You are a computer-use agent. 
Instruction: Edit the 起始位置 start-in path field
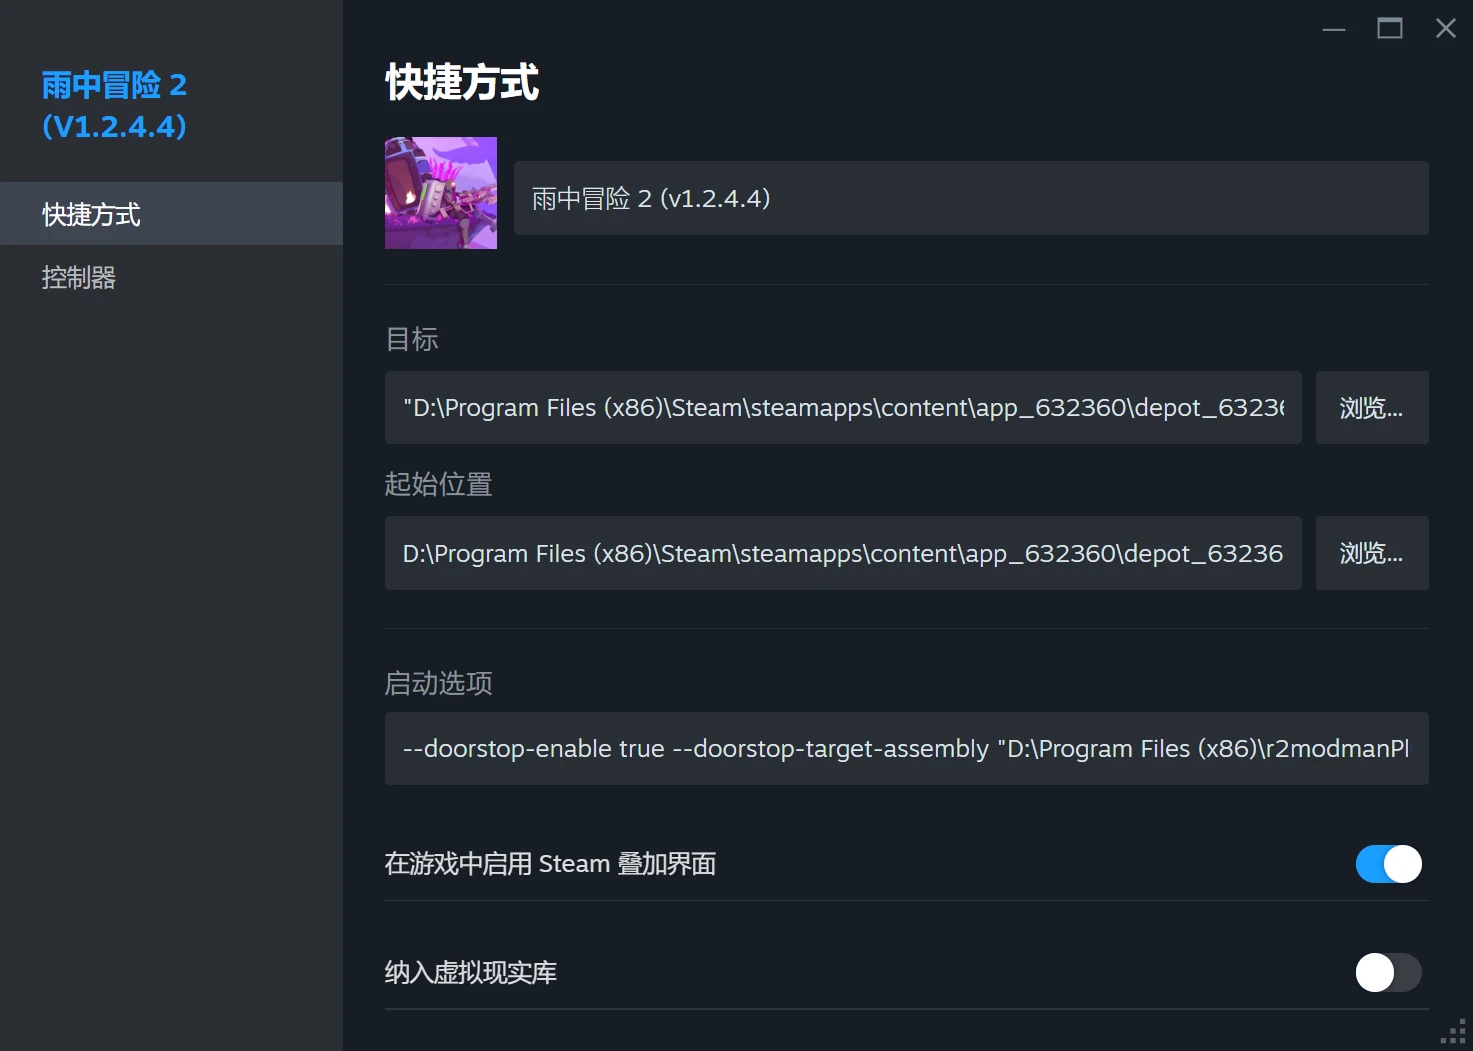click(x=843, y=553)
